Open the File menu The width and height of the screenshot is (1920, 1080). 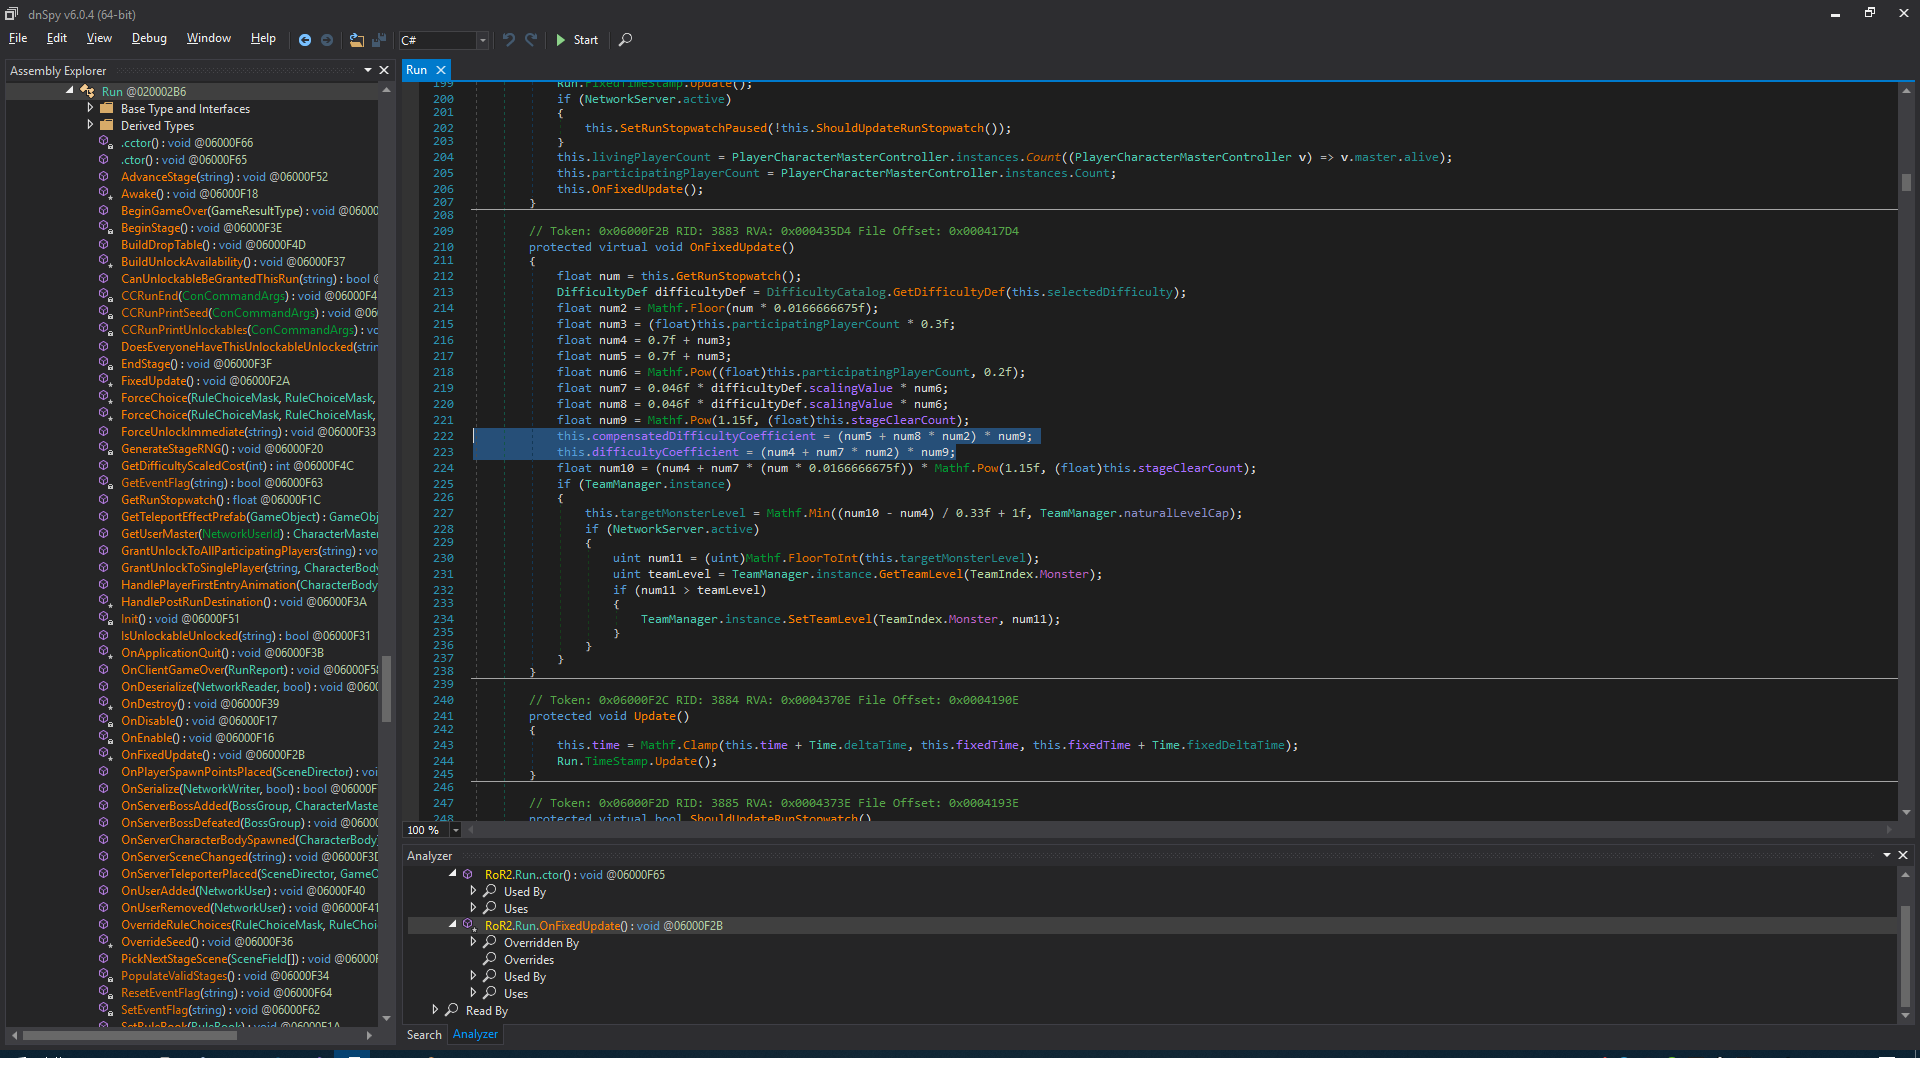[x=18, y=38]
